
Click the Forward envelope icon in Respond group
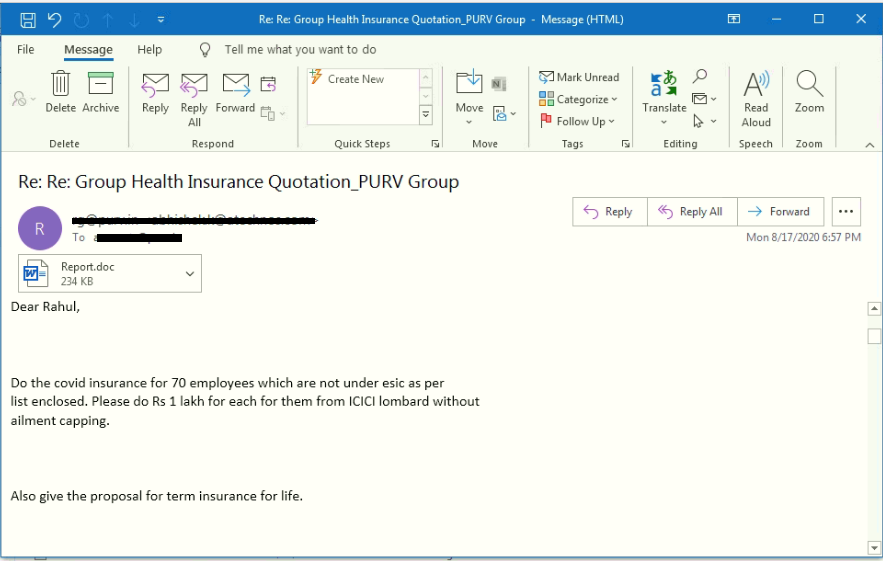click(x=235, y=84)
